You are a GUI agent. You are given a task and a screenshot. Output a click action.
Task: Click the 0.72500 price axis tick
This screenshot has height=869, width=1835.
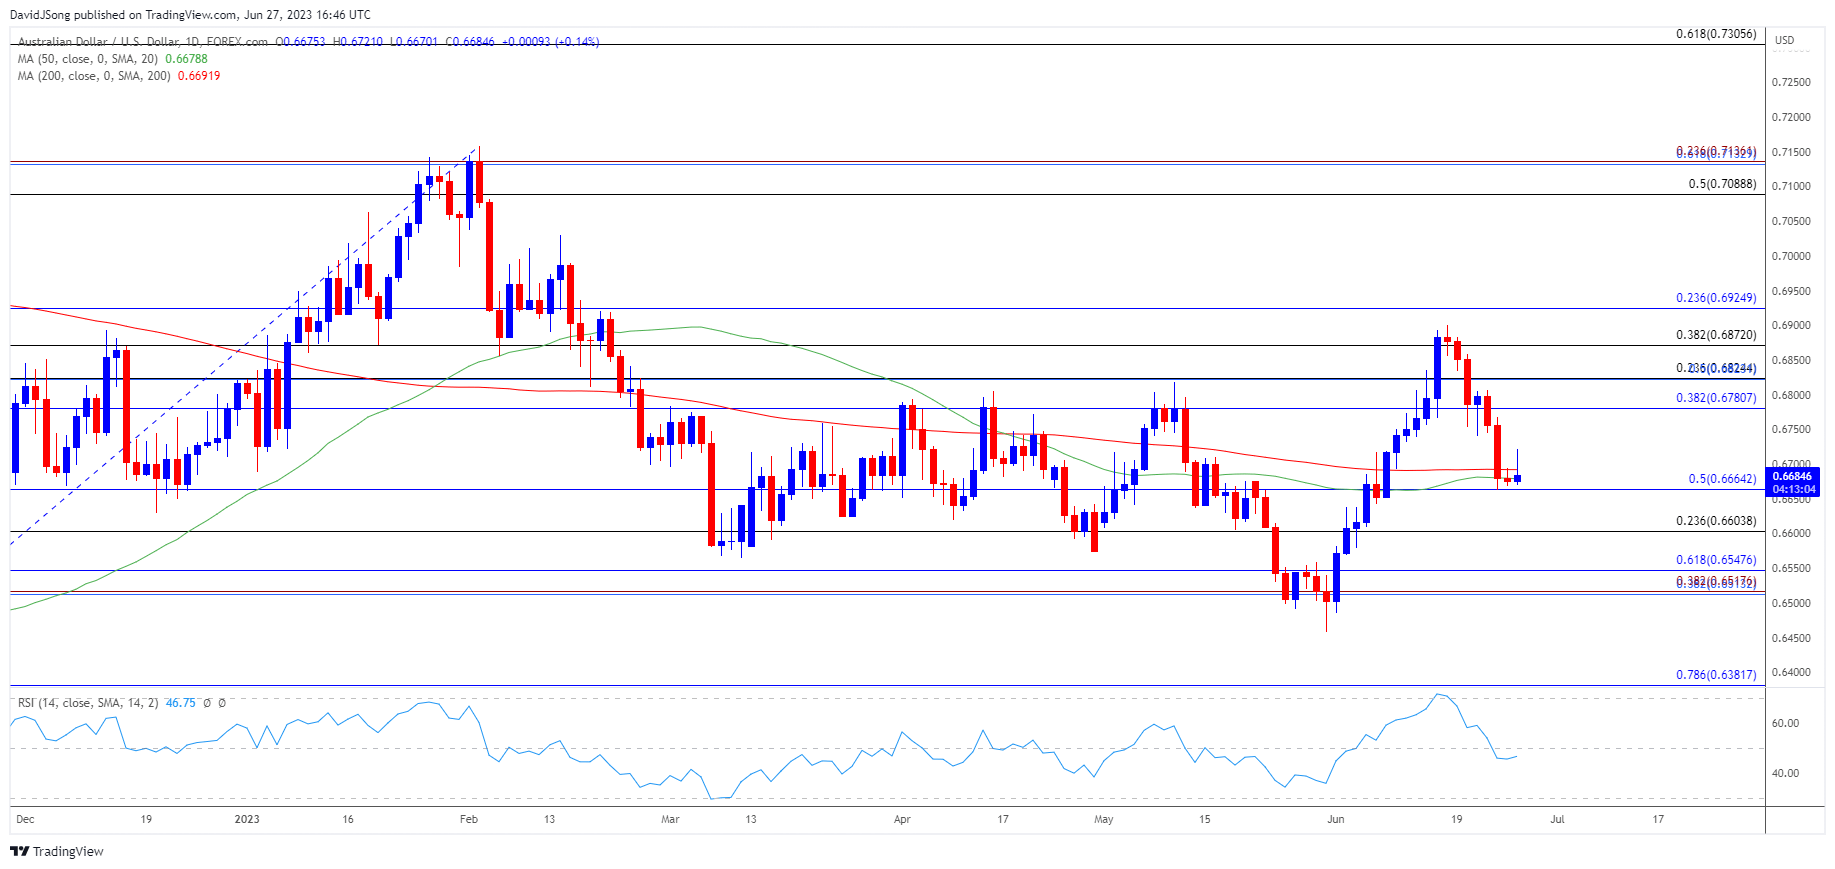click(x=1791, y=82)
